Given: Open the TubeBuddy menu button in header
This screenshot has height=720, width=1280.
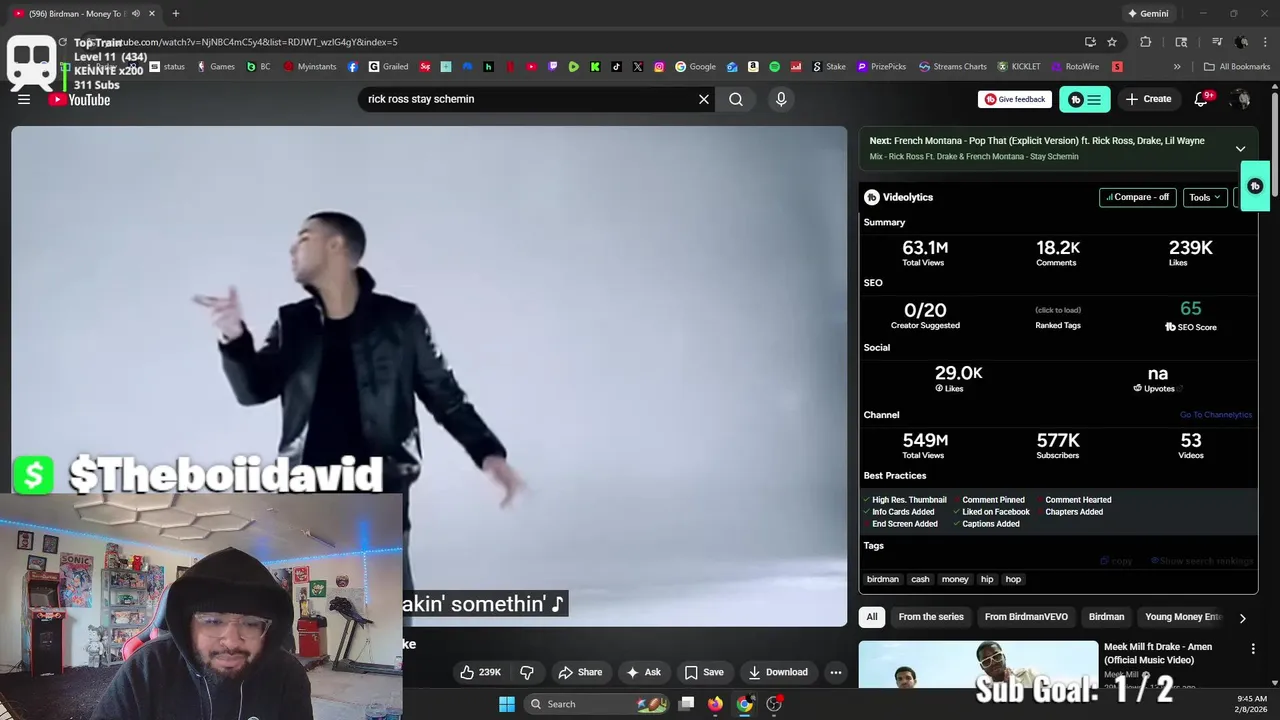Looking at the screenshot, I should point(1085,99).
